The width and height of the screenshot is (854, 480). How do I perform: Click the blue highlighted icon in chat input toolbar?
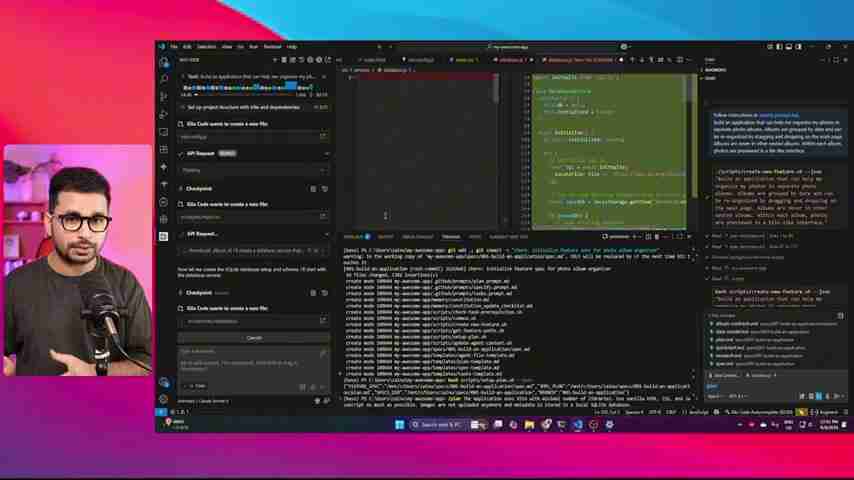point(819,396)
